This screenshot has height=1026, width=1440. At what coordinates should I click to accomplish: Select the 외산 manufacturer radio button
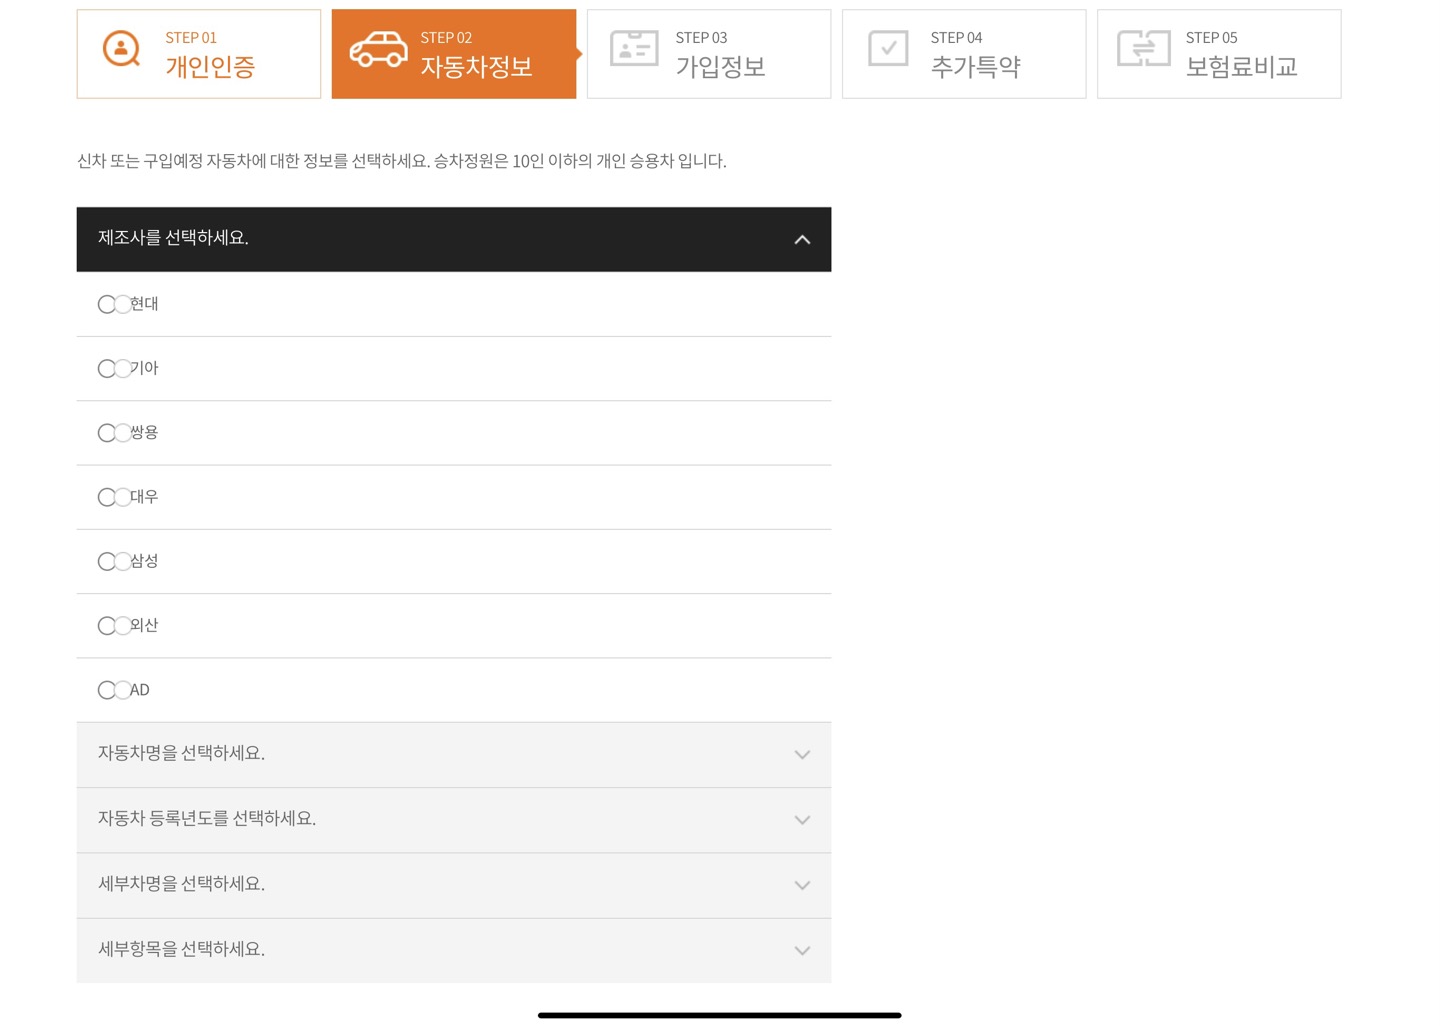tap(107, 626)
